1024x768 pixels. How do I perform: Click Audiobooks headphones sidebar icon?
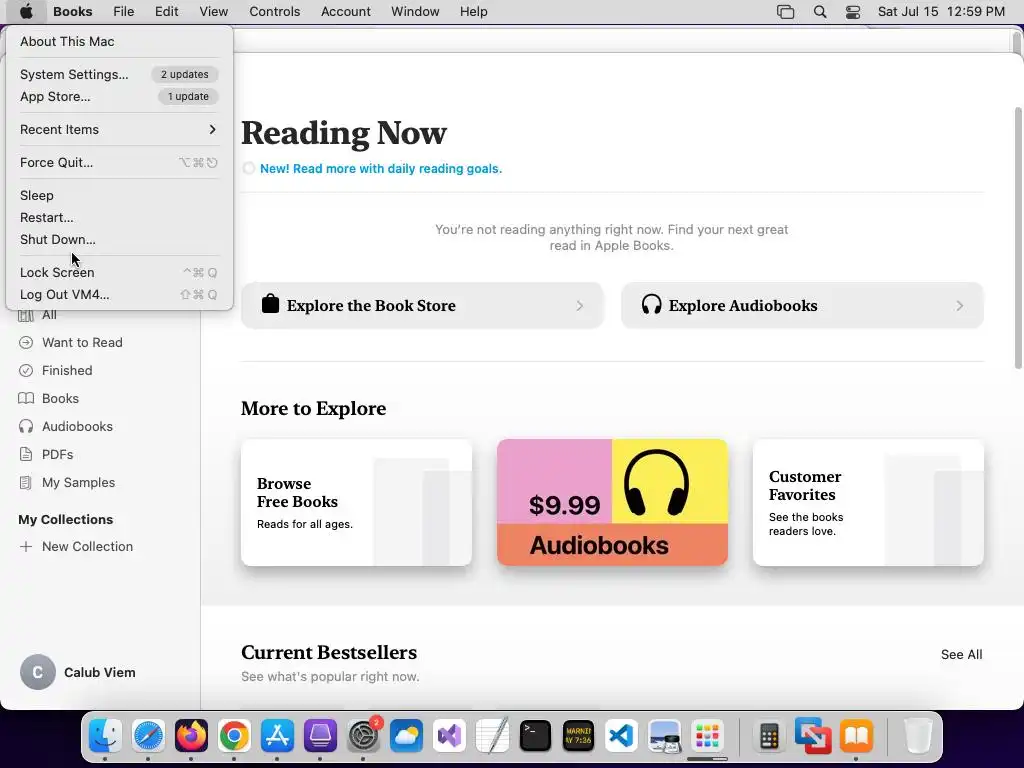tap(26, 426)
